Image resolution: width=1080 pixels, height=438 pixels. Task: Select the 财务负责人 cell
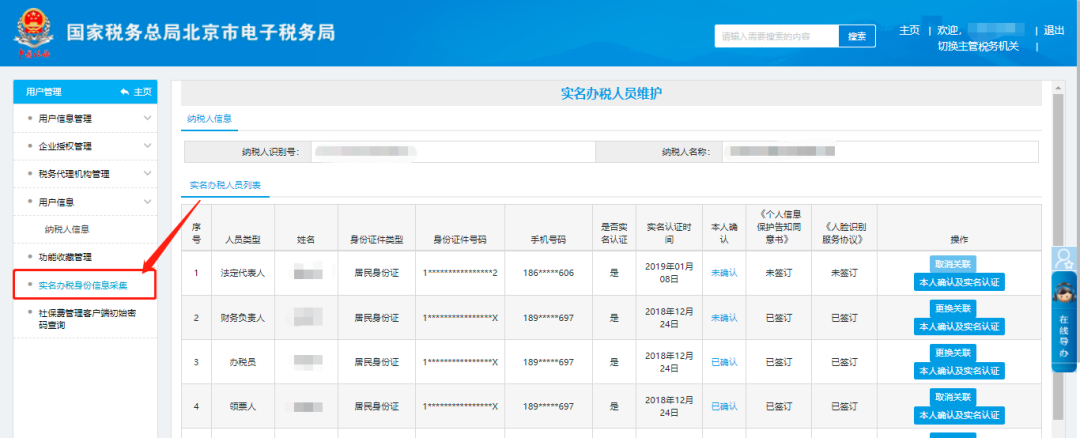(242, 317)
